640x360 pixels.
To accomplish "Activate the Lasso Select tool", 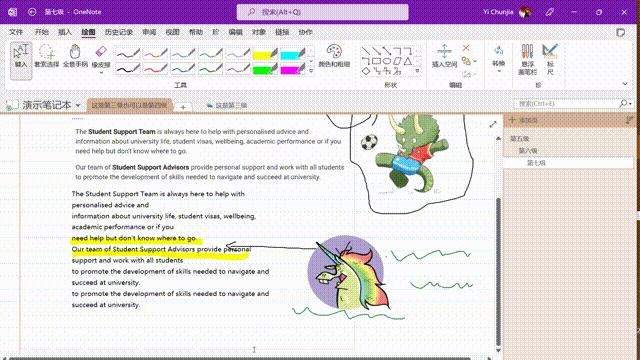I will [47, 56].
